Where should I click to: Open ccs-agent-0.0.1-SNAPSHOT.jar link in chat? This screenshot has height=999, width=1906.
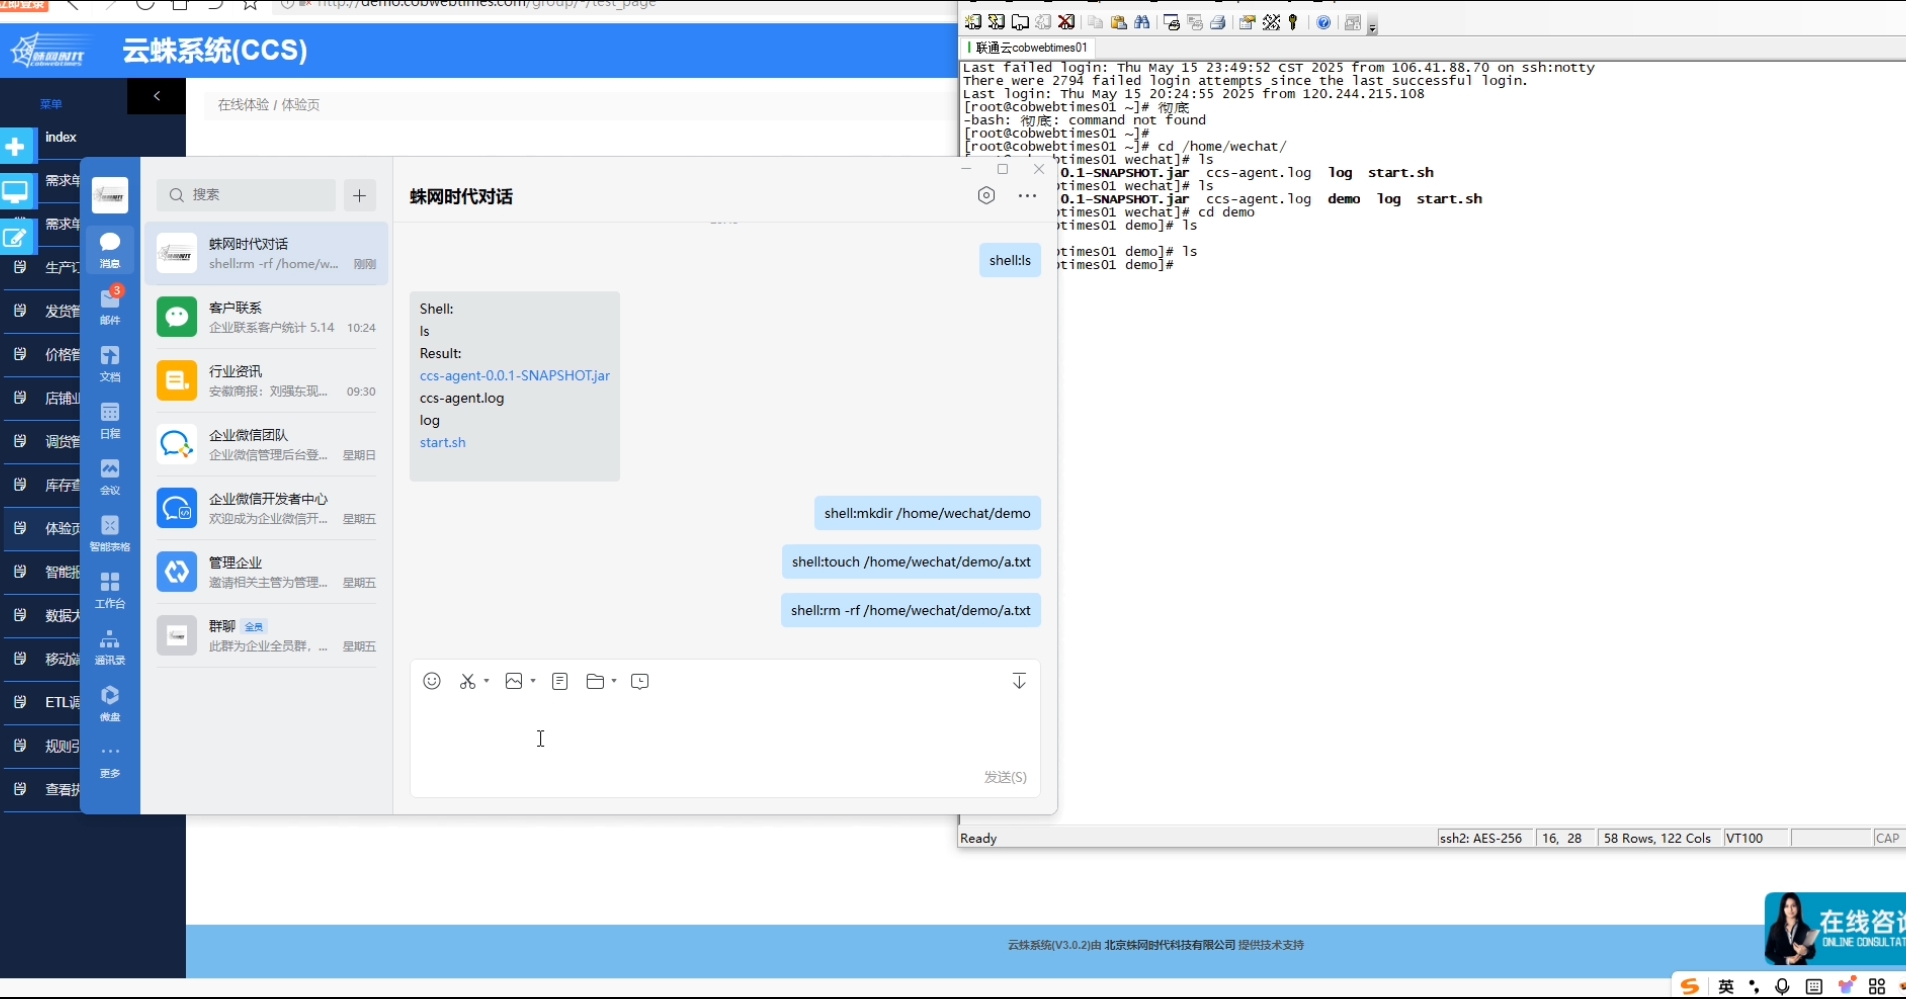[515, 376]
